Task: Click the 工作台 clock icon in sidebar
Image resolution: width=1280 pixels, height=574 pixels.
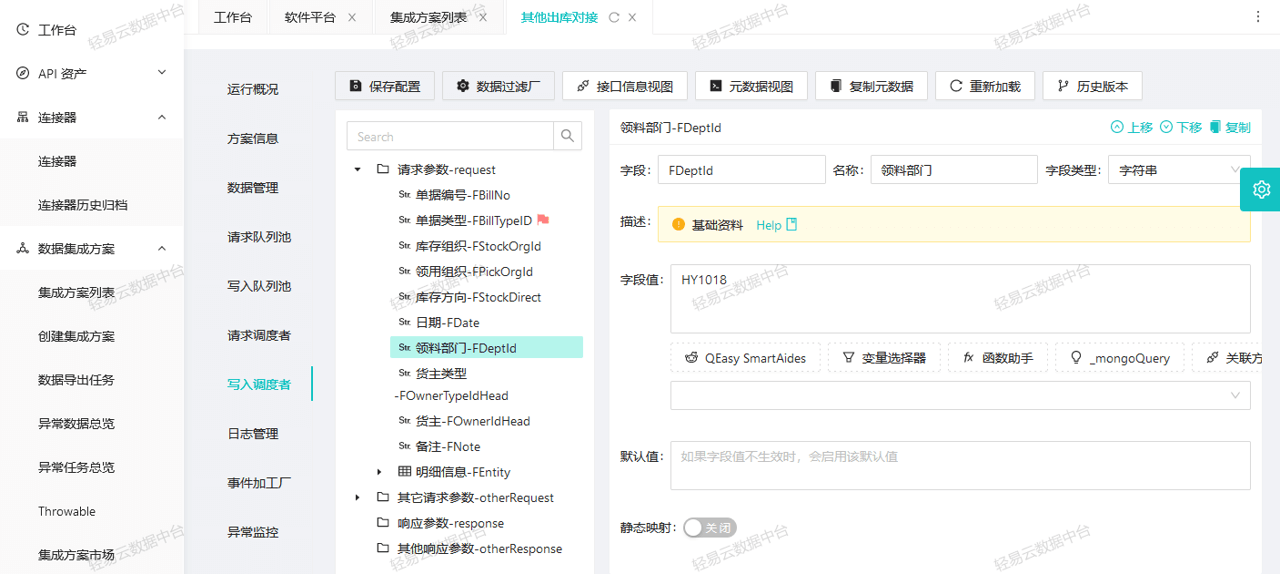Action: (x=22, y=30)
